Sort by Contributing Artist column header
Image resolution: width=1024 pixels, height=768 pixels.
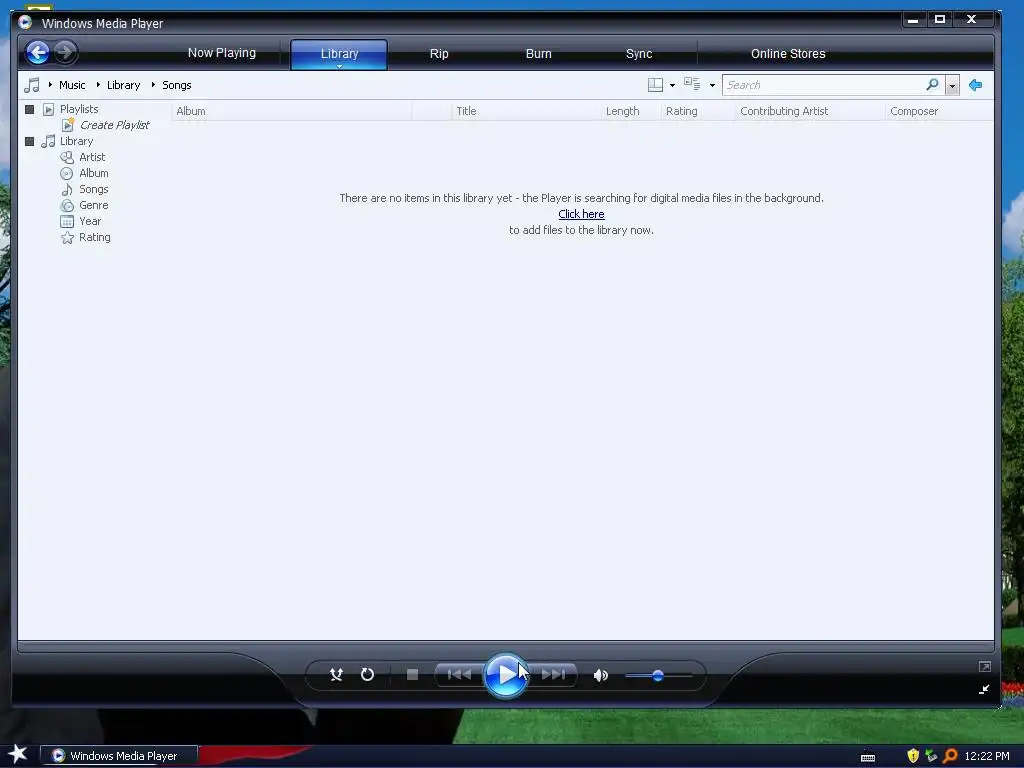[810, 111]
